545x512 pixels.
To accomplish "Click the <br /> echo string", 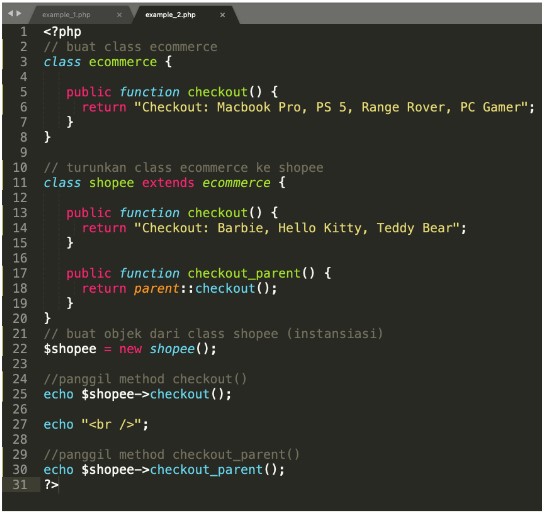I will [111, 424].
